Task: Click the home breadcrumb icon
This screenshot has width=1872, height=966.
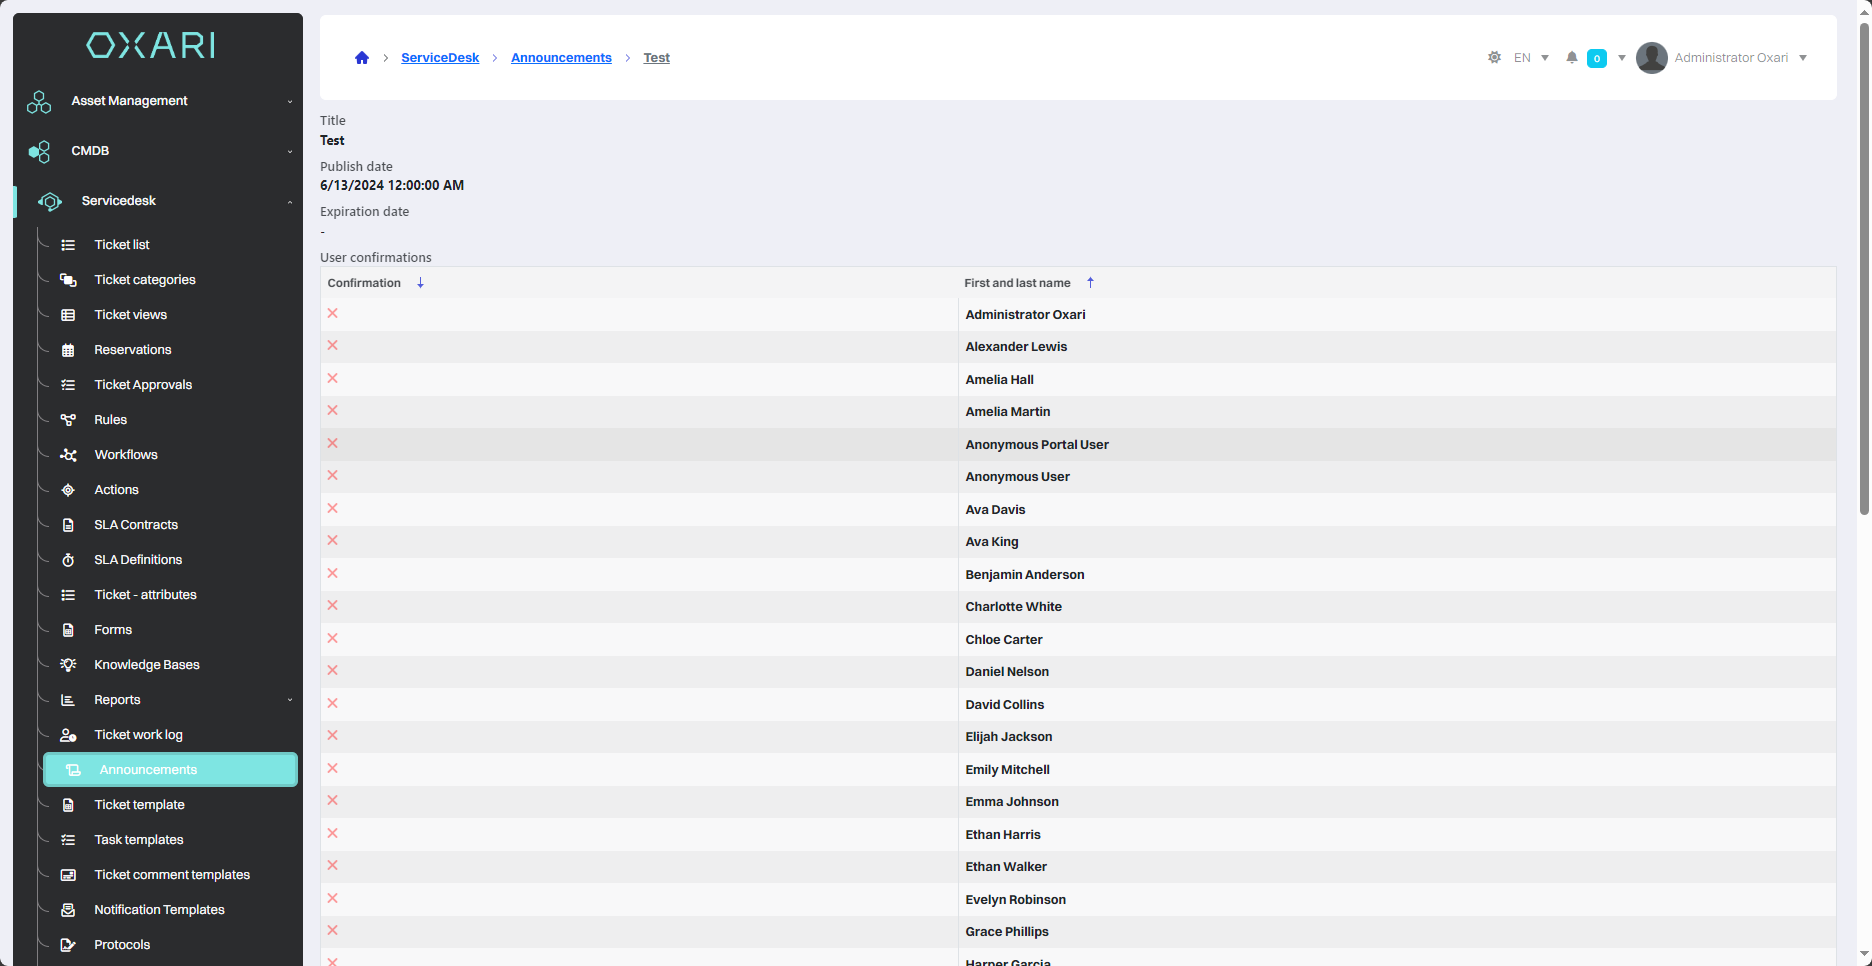Action: coord(362,58)
